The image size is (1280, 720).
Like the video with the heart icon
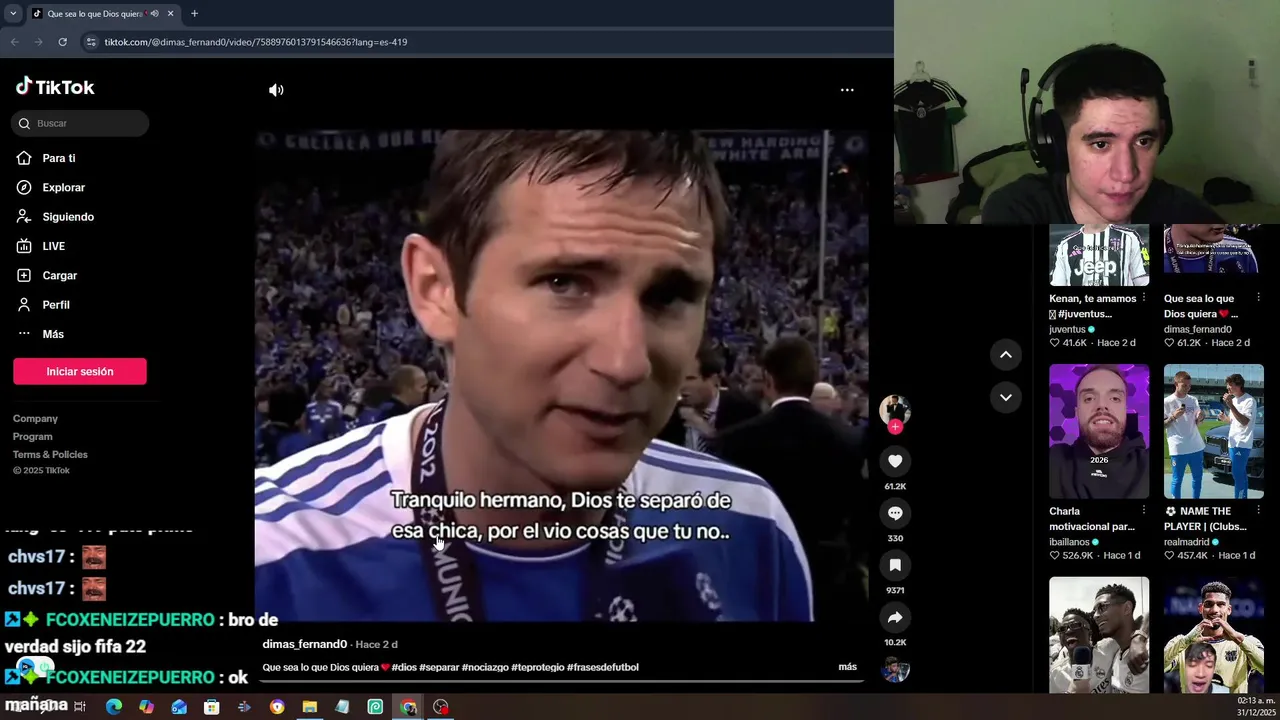point(895,461)
